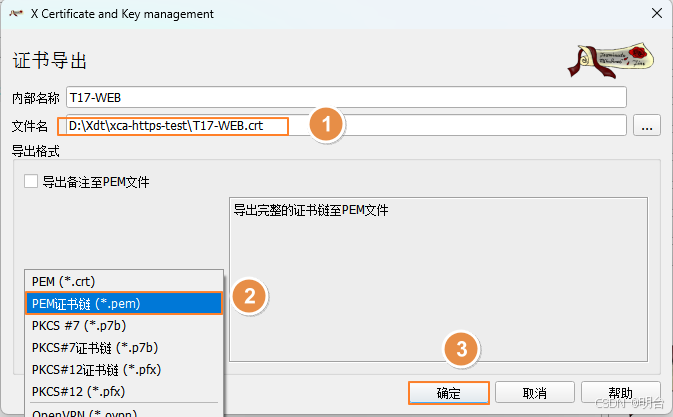This screenshot has height=417, width=673.
Task: Click the description text 导出完整的证书链至PEM文件
Action: pos(311,210)
